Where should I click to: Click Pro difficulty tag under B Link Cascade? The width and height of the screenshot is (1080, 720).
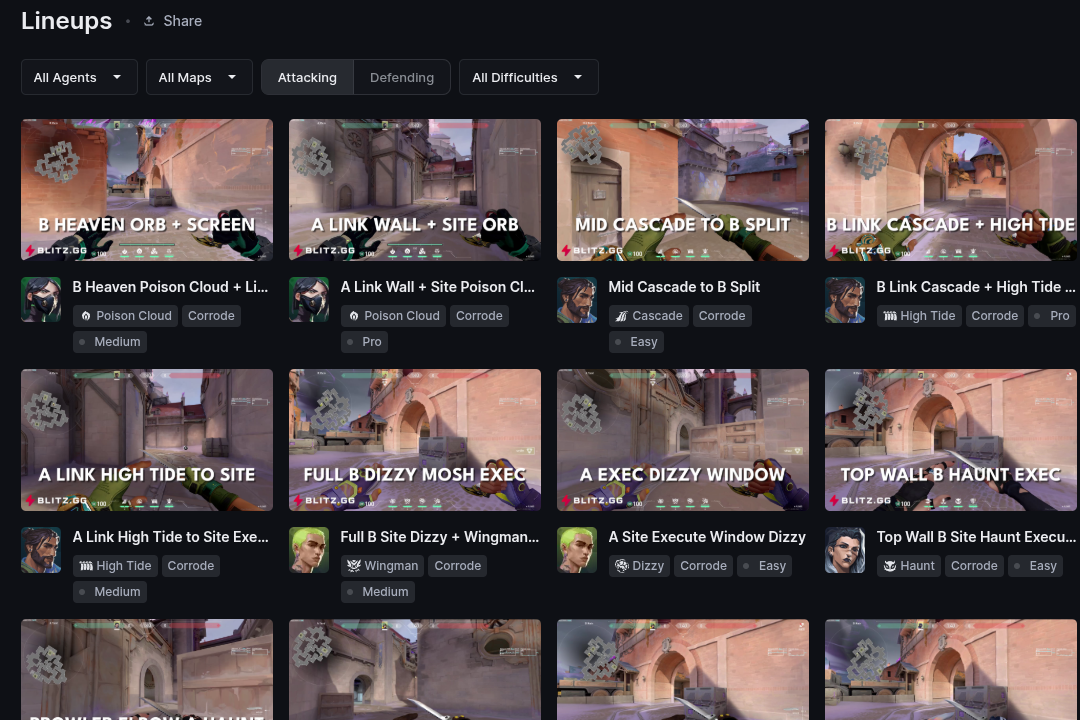(1052, 316)
